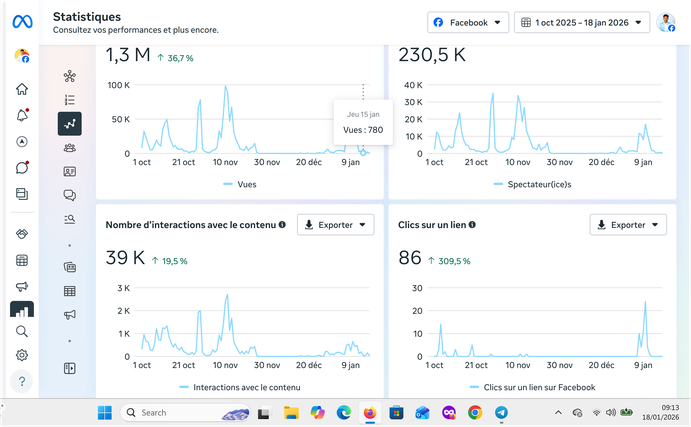Viewport: 691px width, 427px height.
Task: Open notifications bell in sidebar
Action: click(x=22, y=115)
